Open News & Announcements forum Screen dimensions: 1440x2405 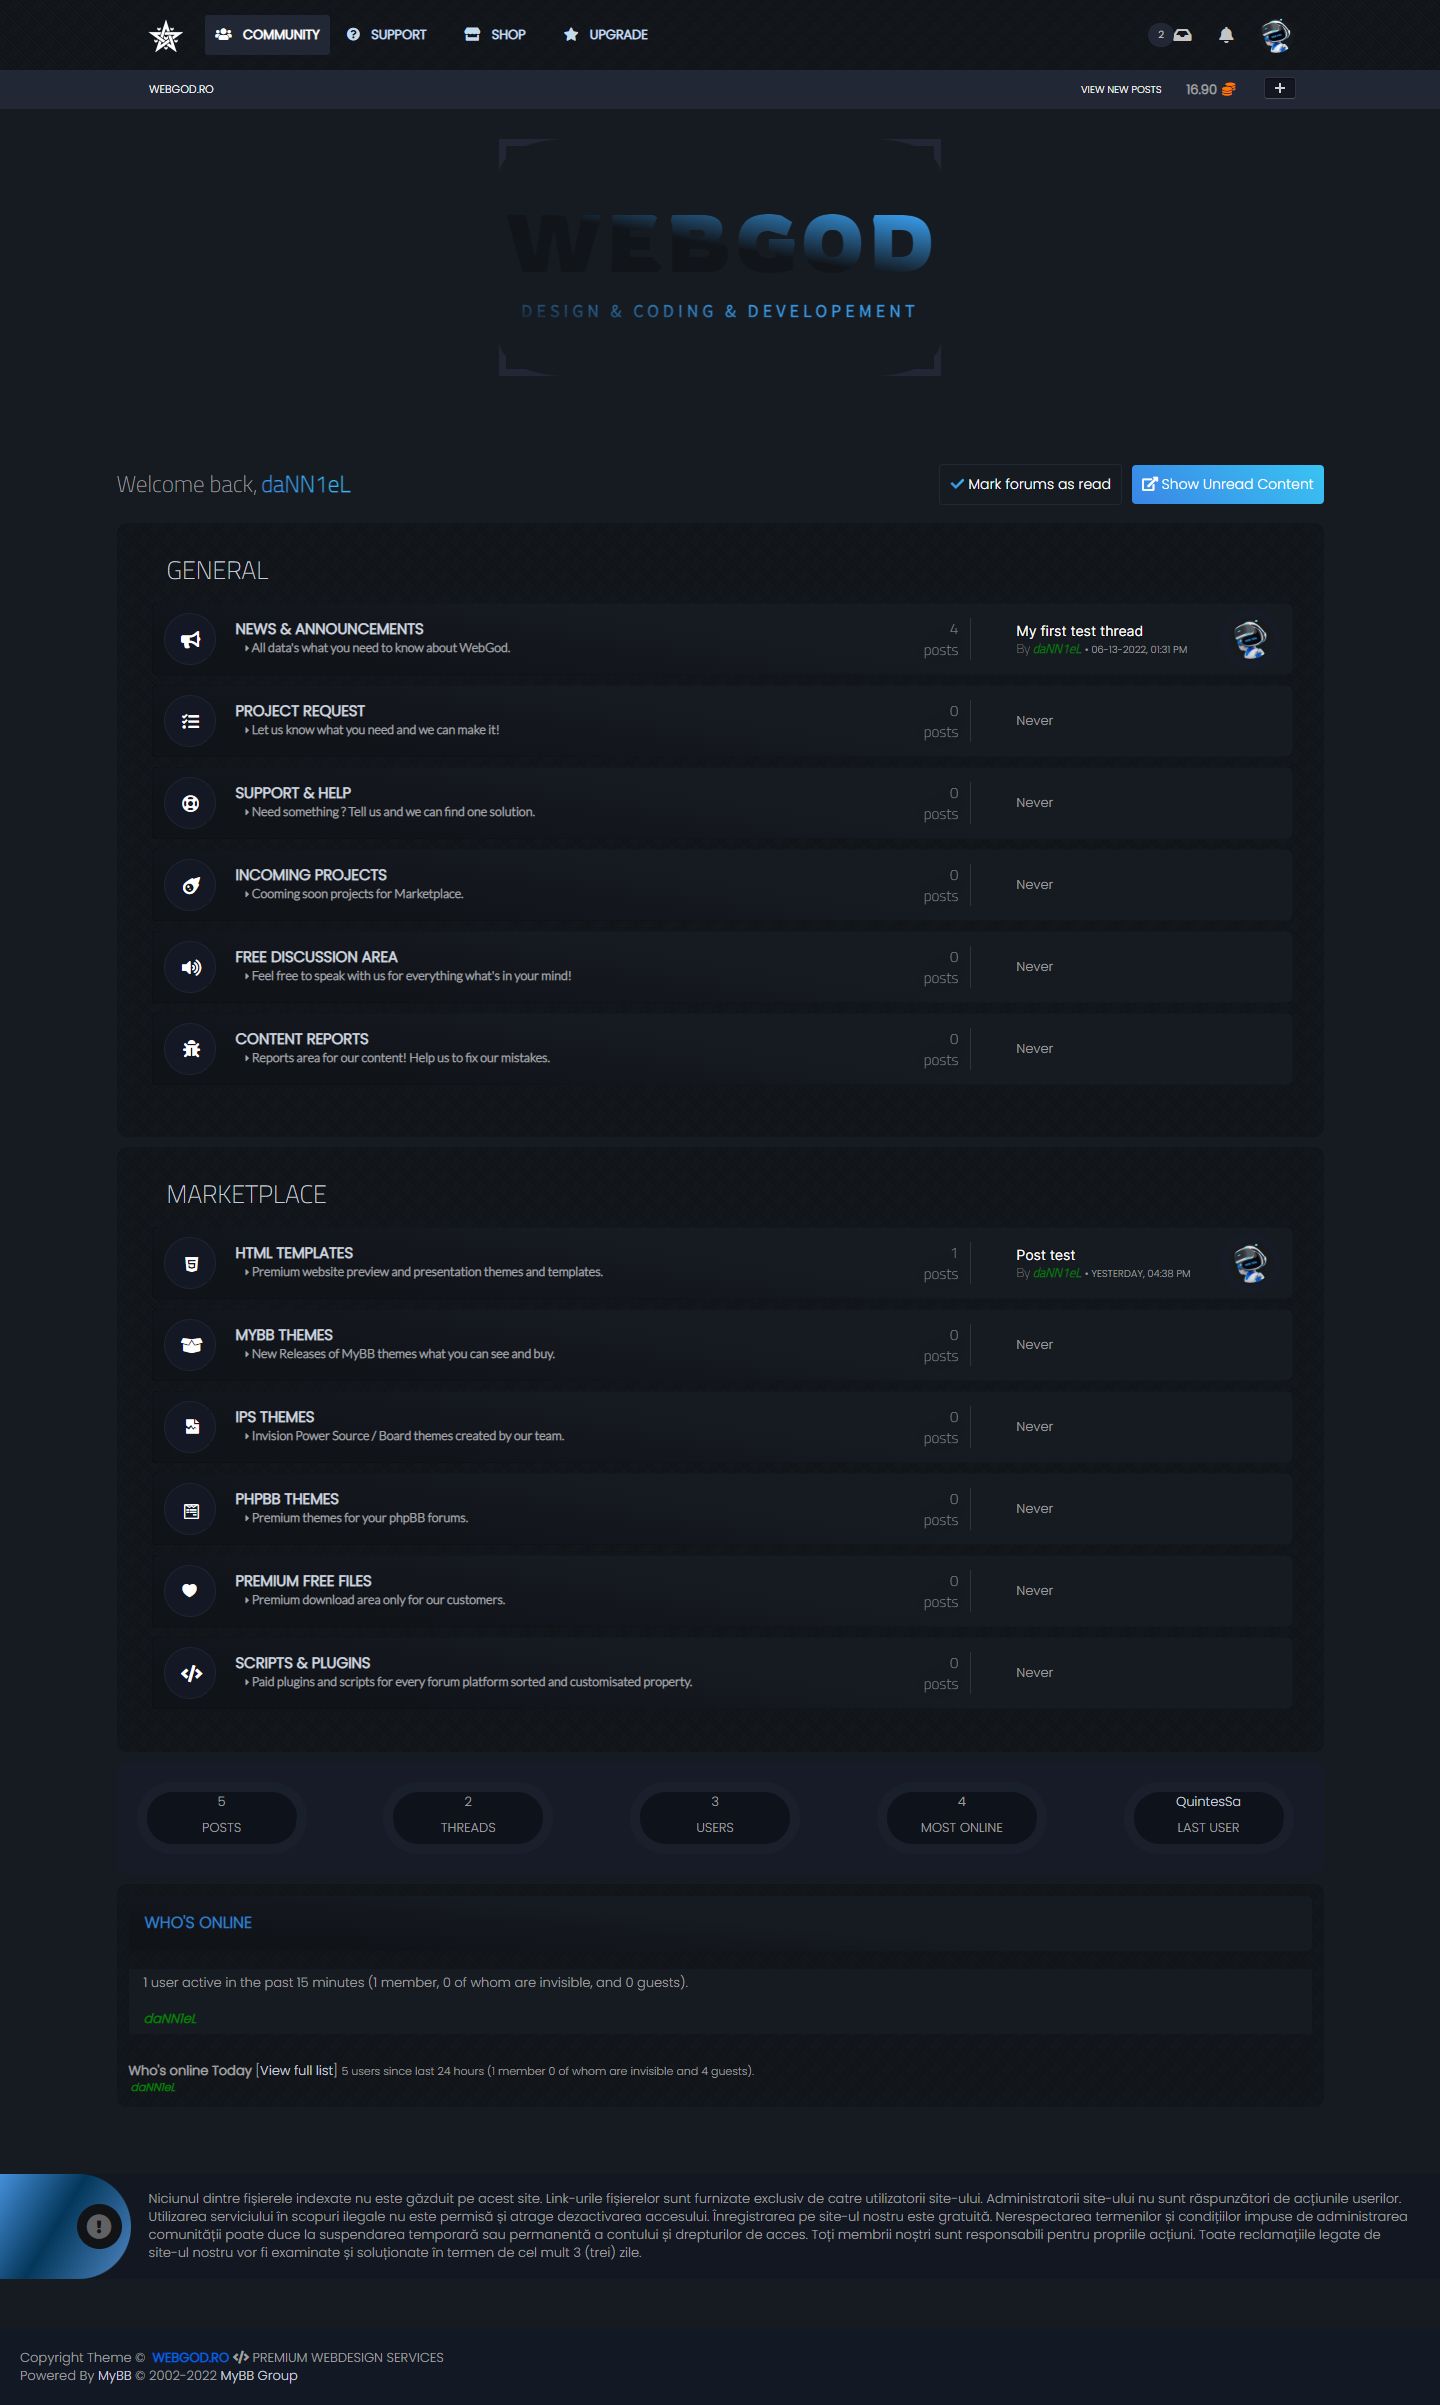tap(329, 629)
